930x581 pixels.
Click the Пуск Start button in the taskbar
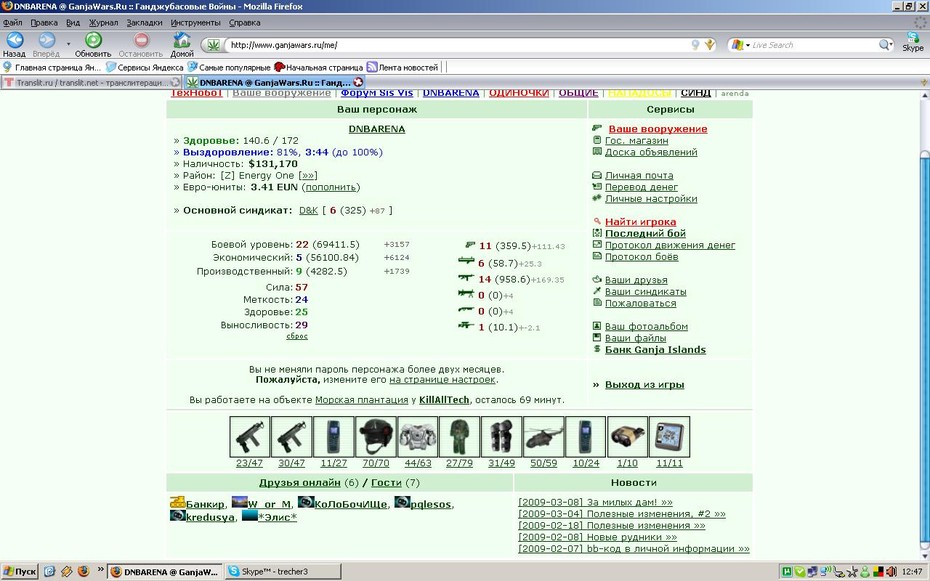pyautogui.click(x=20, y=572)
